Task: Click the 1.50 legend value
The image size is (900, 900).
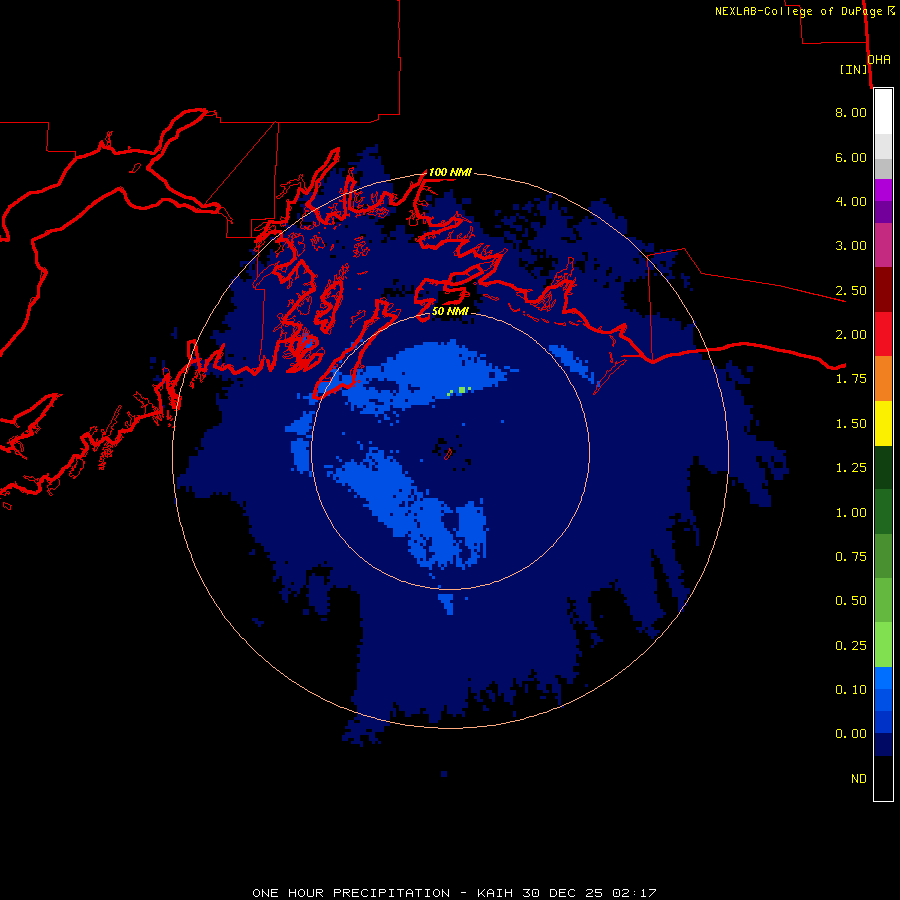Action: pyautogui.click(x=851, y=424)
